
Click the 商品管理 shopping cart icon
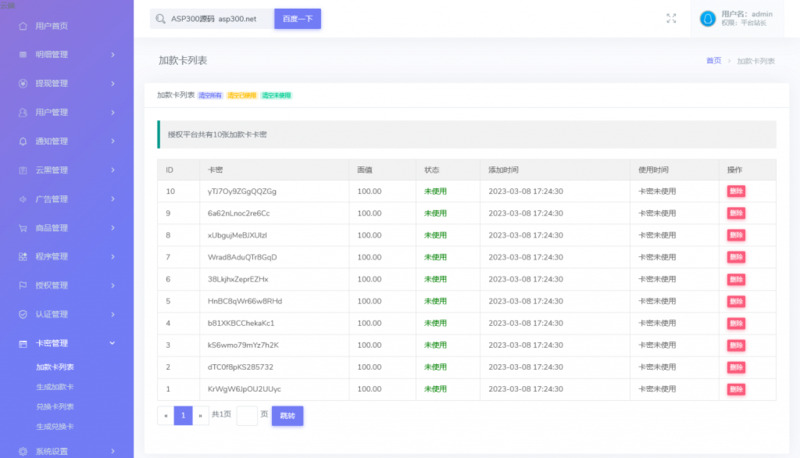(23, 228)
